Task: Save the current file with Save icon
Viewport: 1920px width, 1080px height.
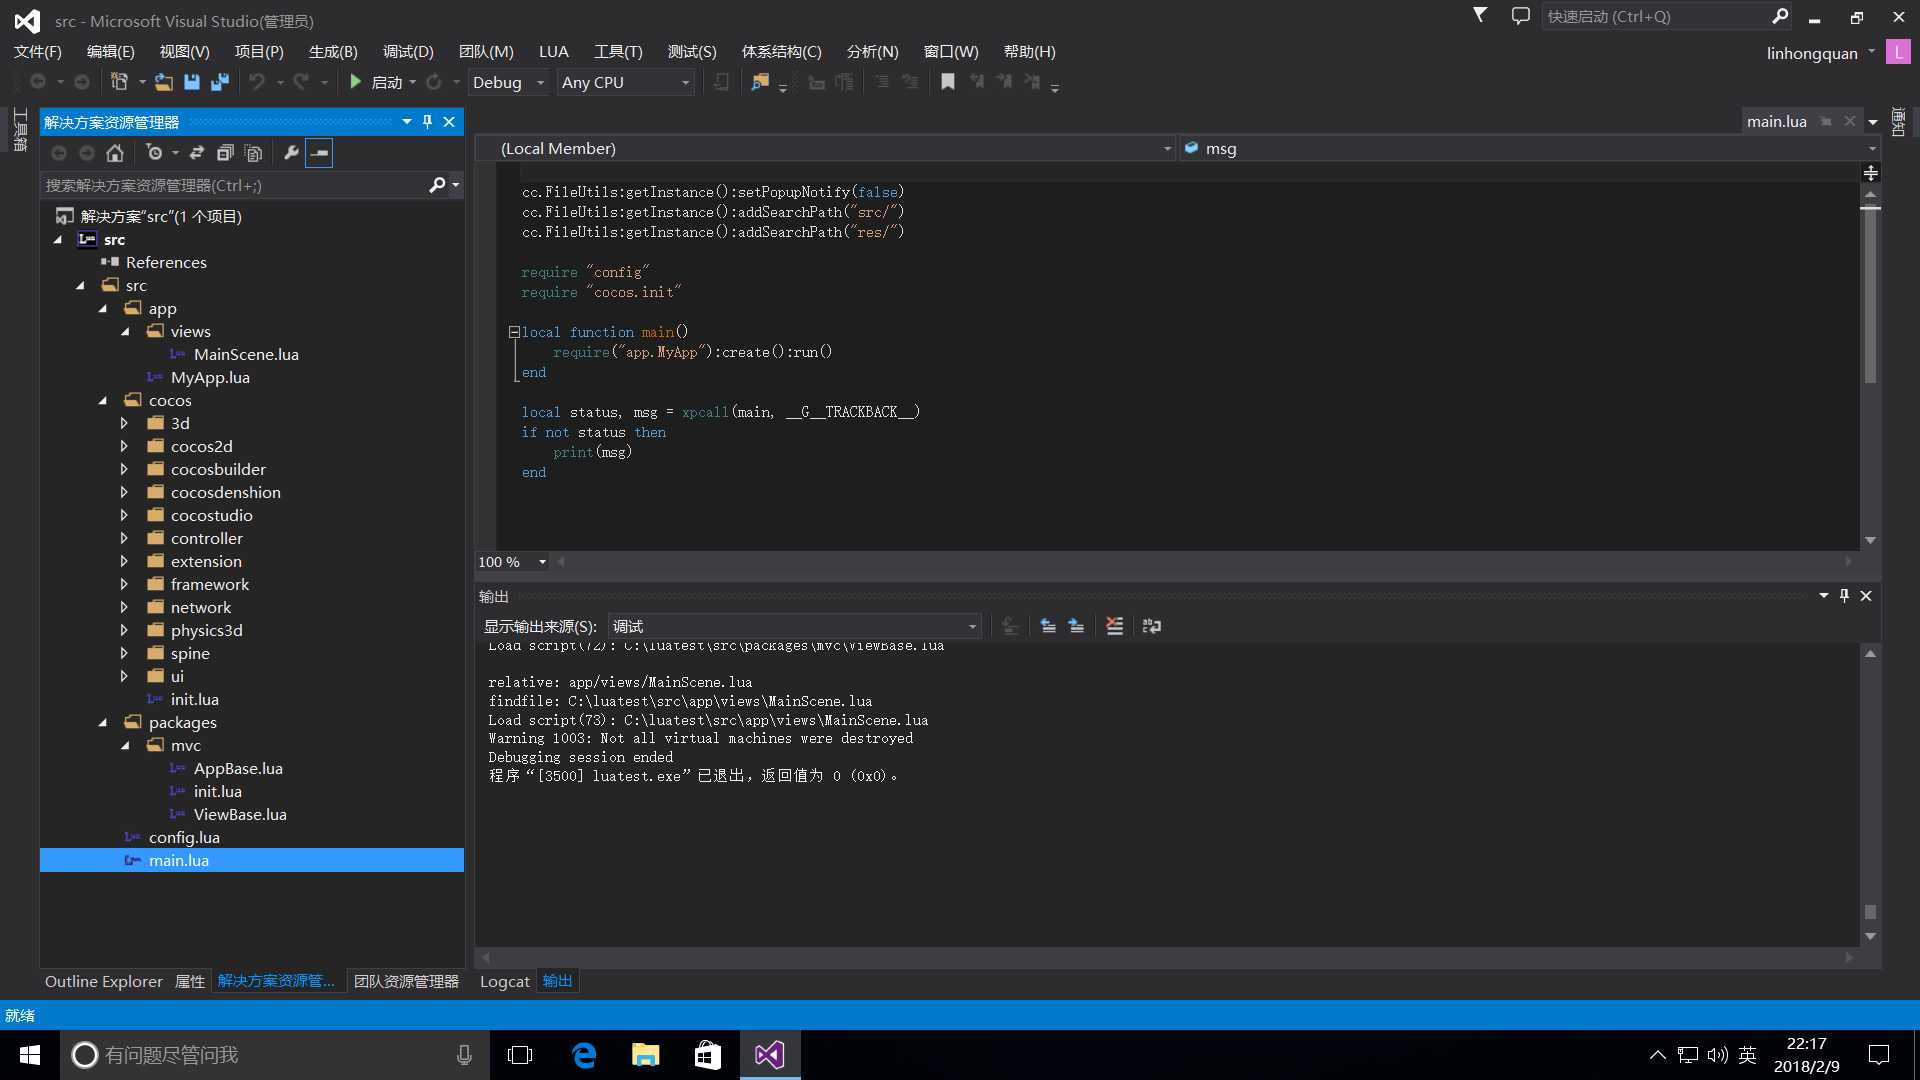Action: click(x=192, y=82)
